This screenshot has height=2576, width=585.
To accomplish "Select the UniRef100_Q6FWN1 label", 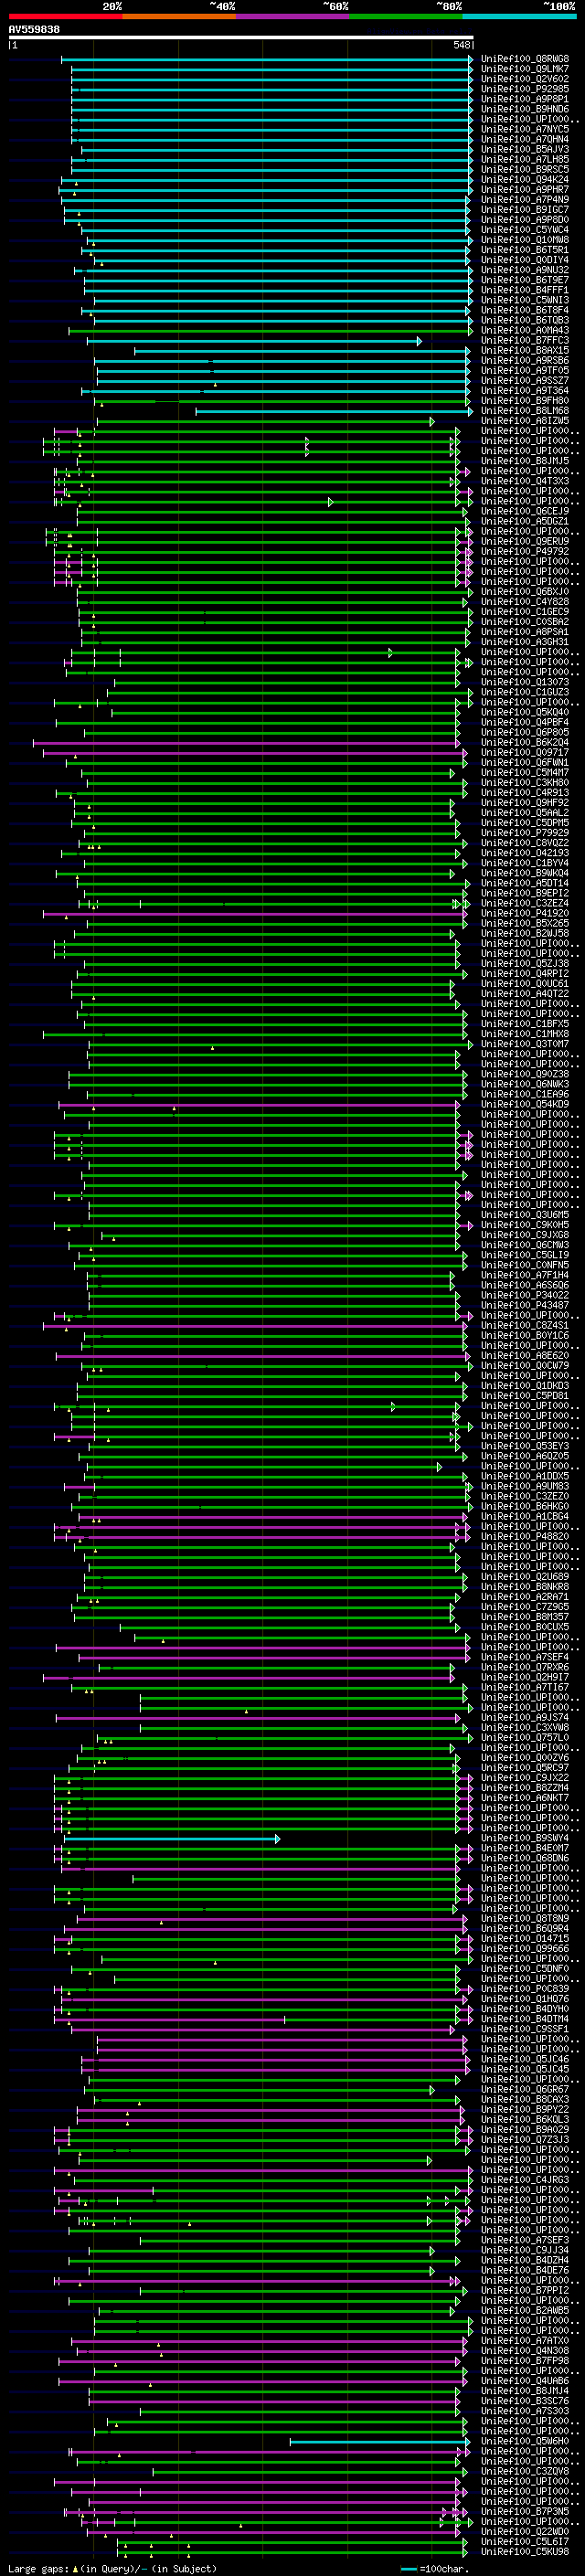I will coord(525,764).
